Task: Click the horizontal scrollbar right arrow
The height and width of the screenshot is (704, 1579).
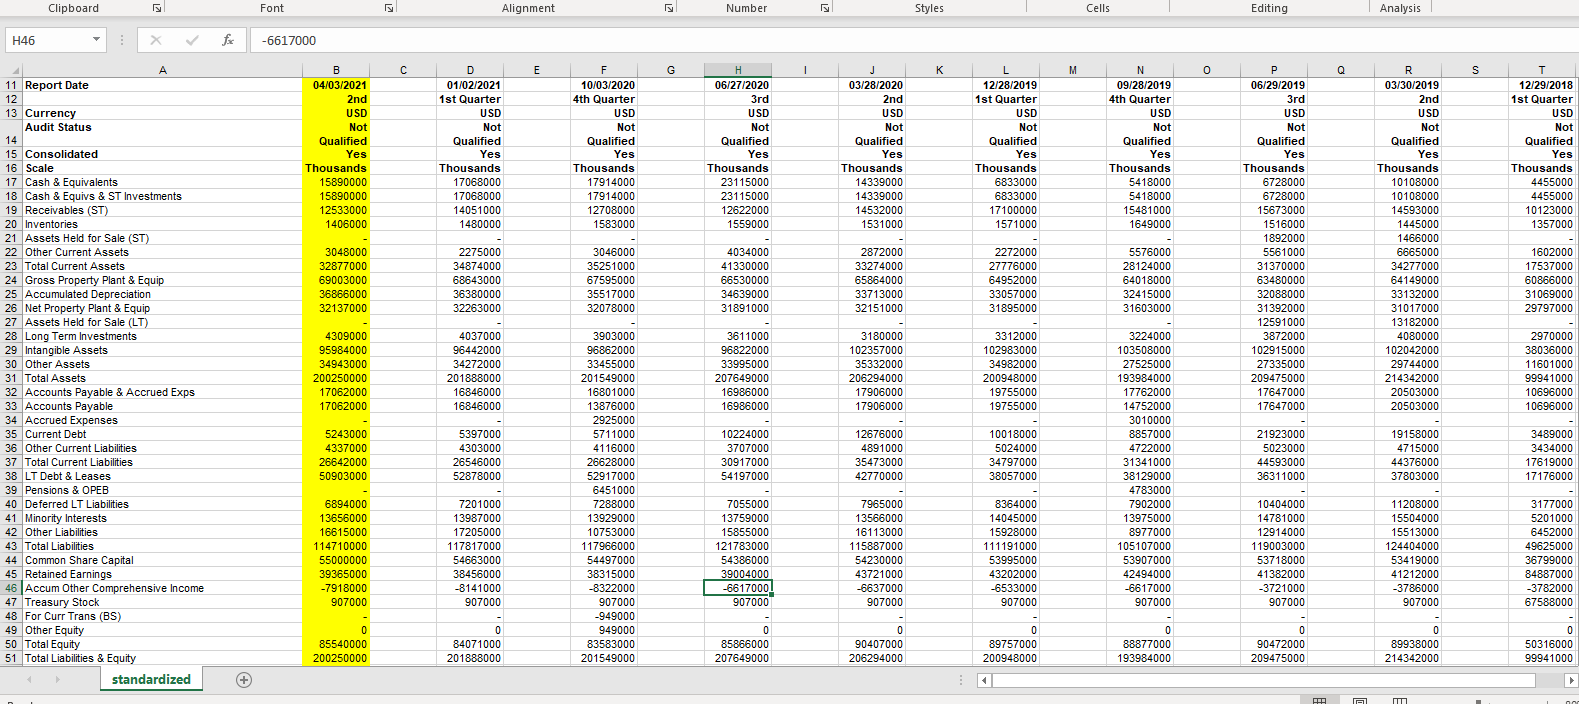Action: pos(1570,680)
